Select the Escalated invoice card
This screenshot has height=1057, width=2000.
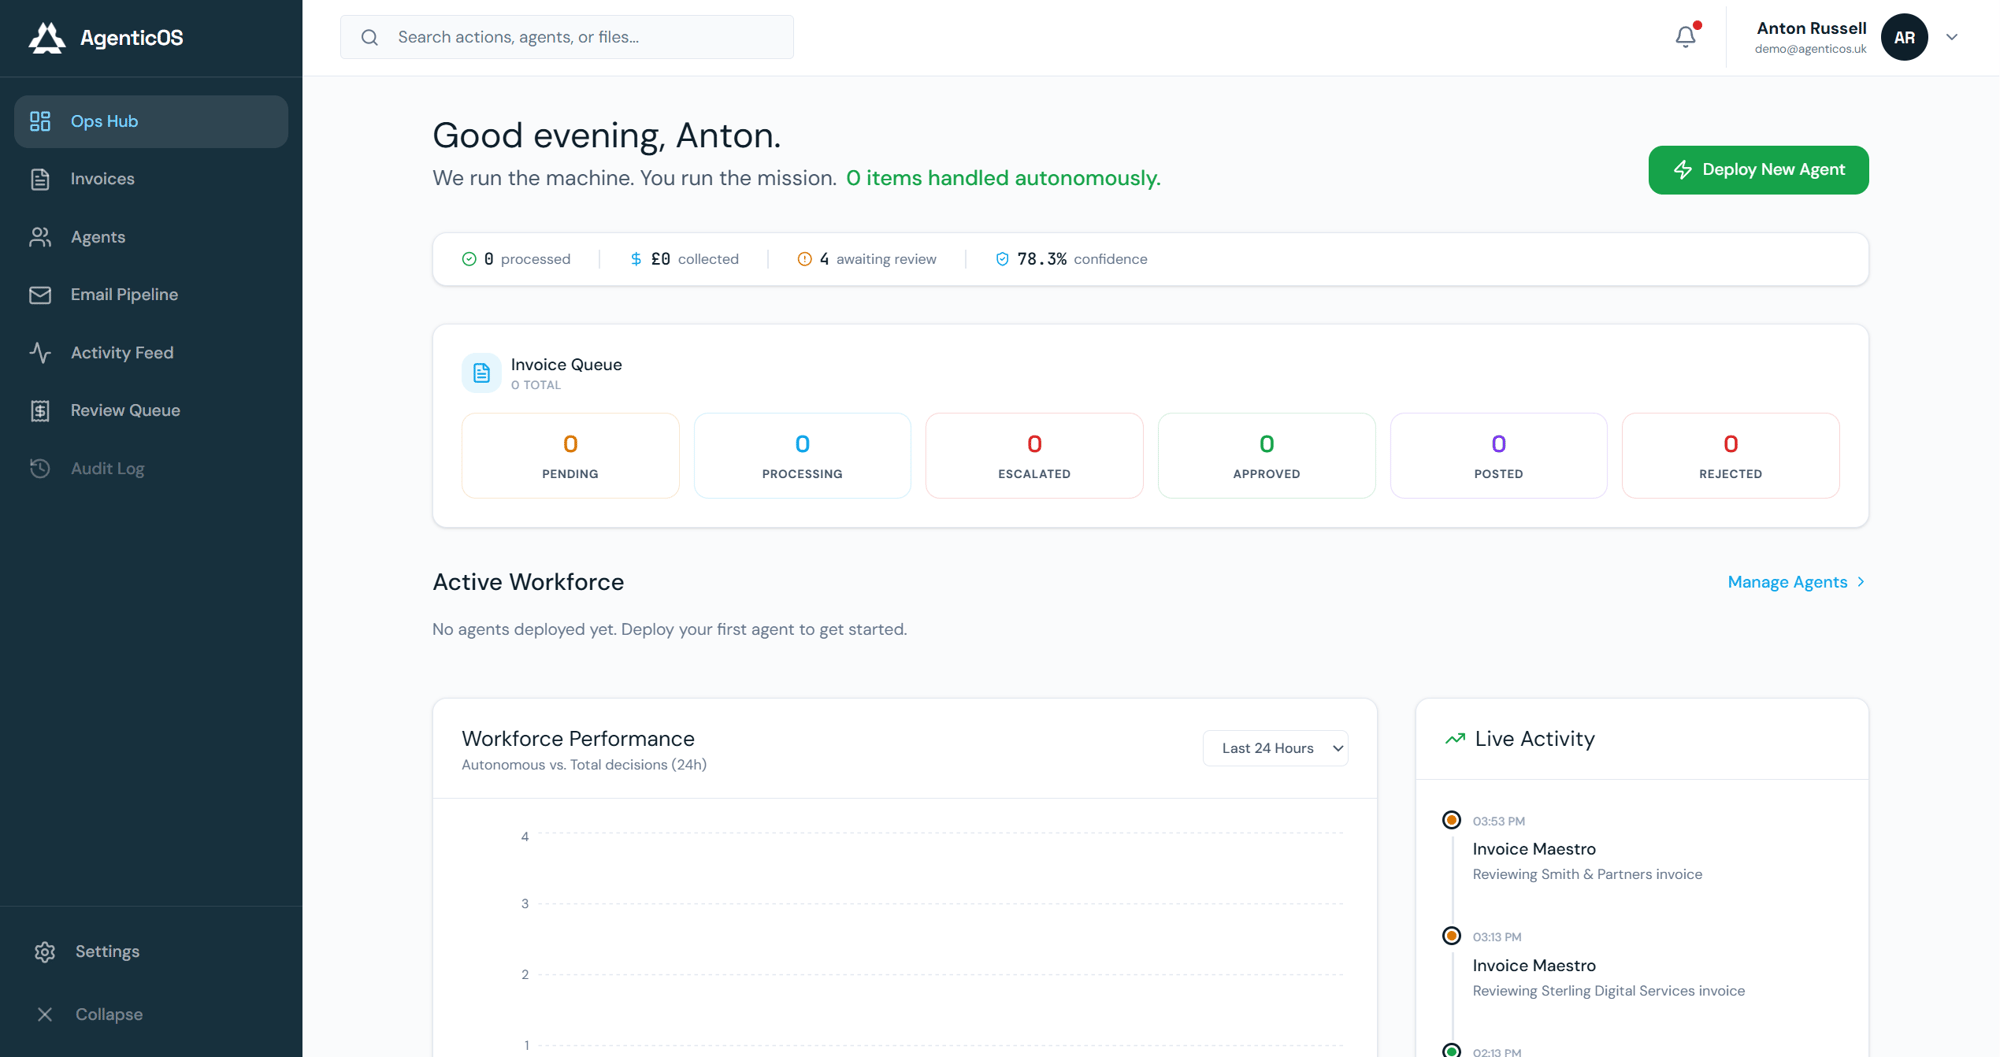(1034, 455)
